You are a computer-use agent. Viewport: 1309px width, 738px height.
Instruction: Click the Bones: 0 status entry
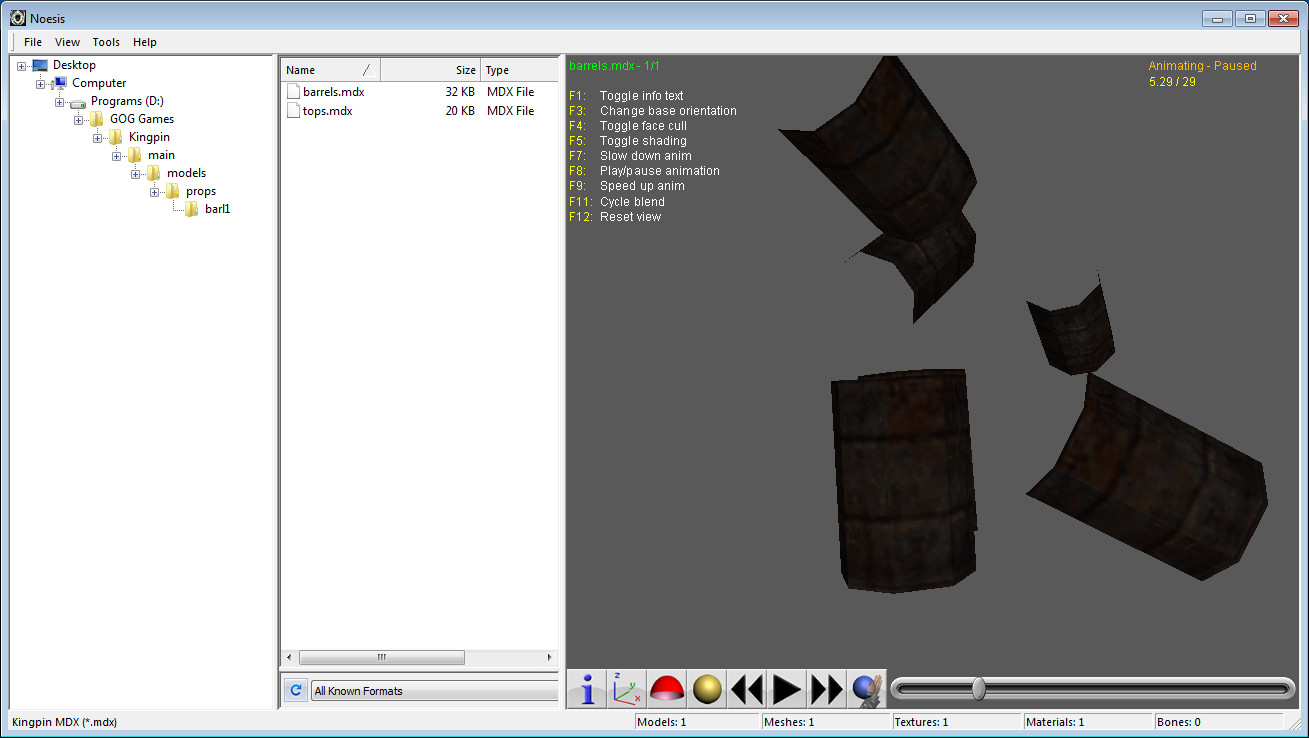pos(1178,722)
